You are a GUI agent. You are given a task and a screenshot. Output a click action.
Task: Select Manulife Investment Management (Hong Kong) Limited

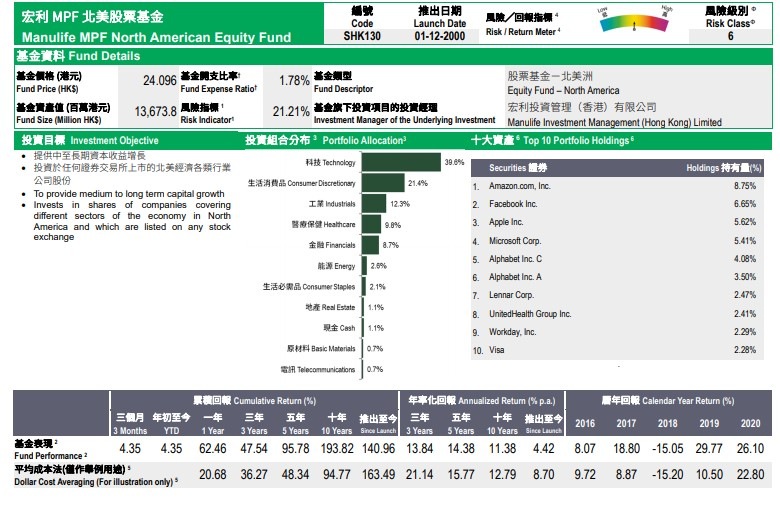coord(614,122)
